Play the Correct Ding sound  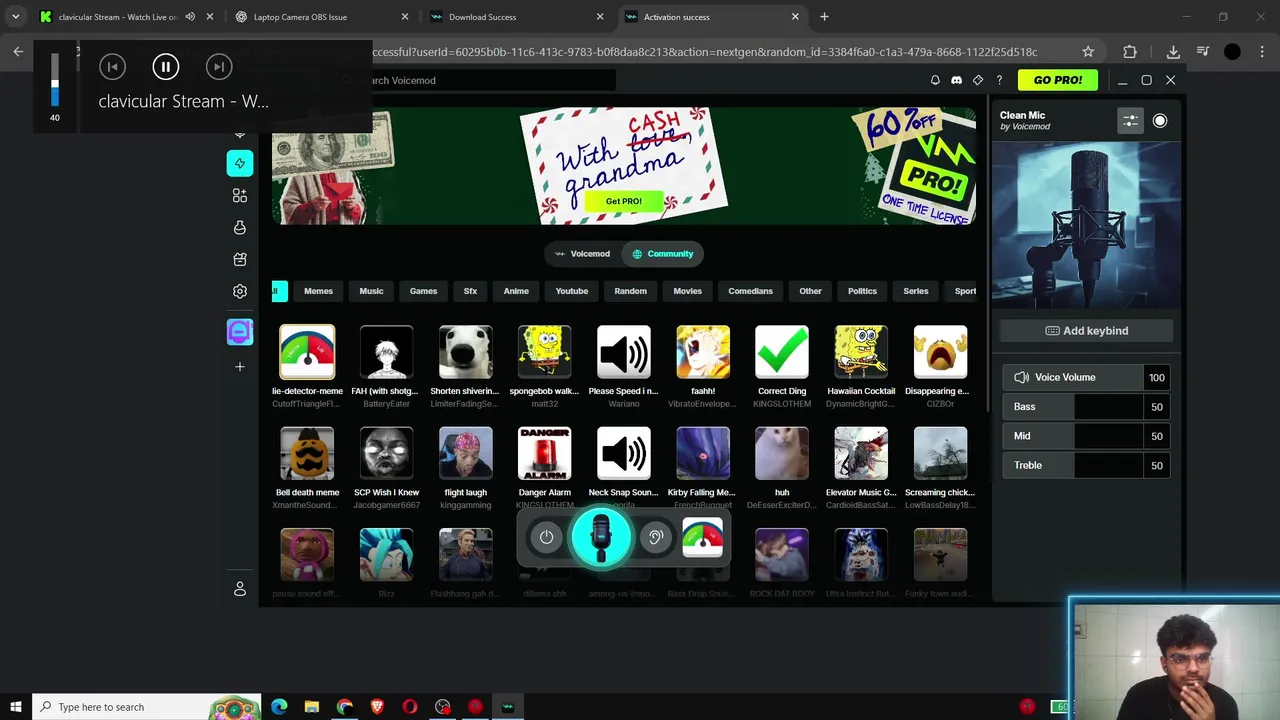(782, 352)
